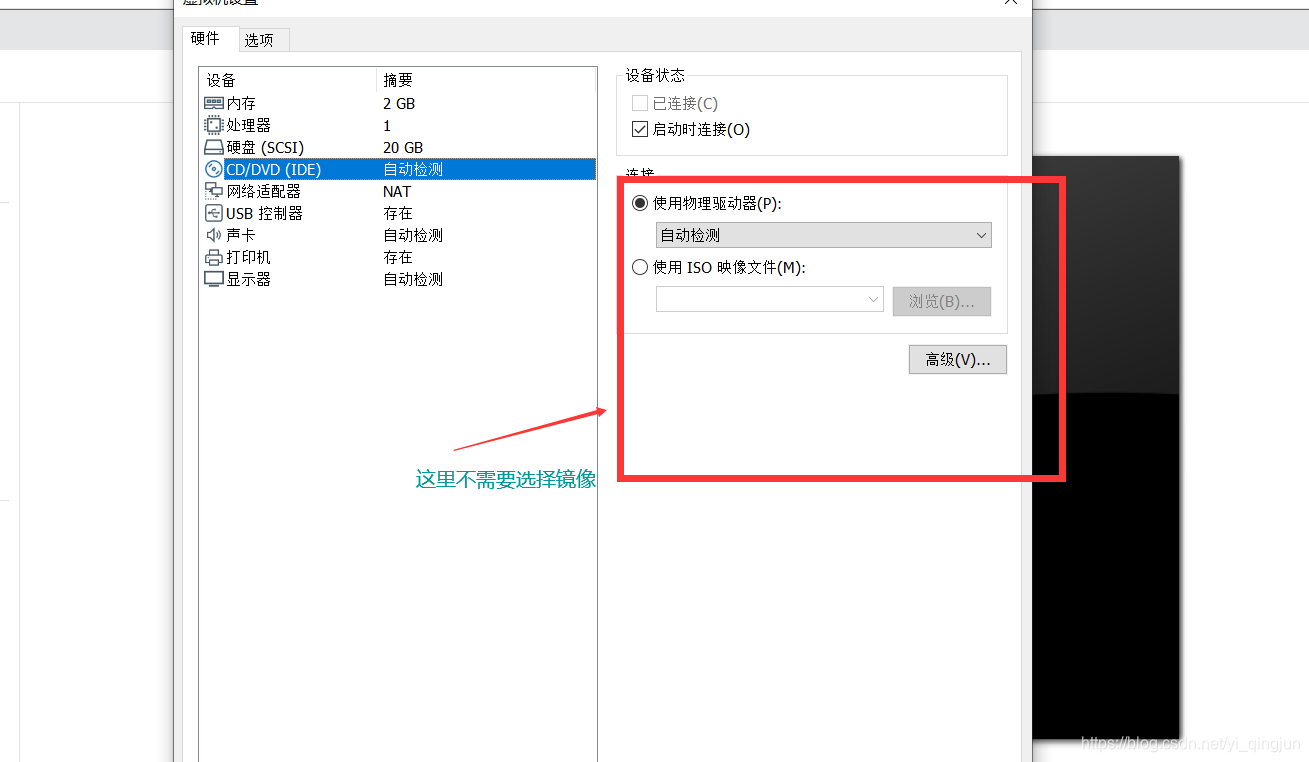1309x762 pixels.
Task: Select the 网络适配器 network adapter icon
Action: [x=215, y=191]
